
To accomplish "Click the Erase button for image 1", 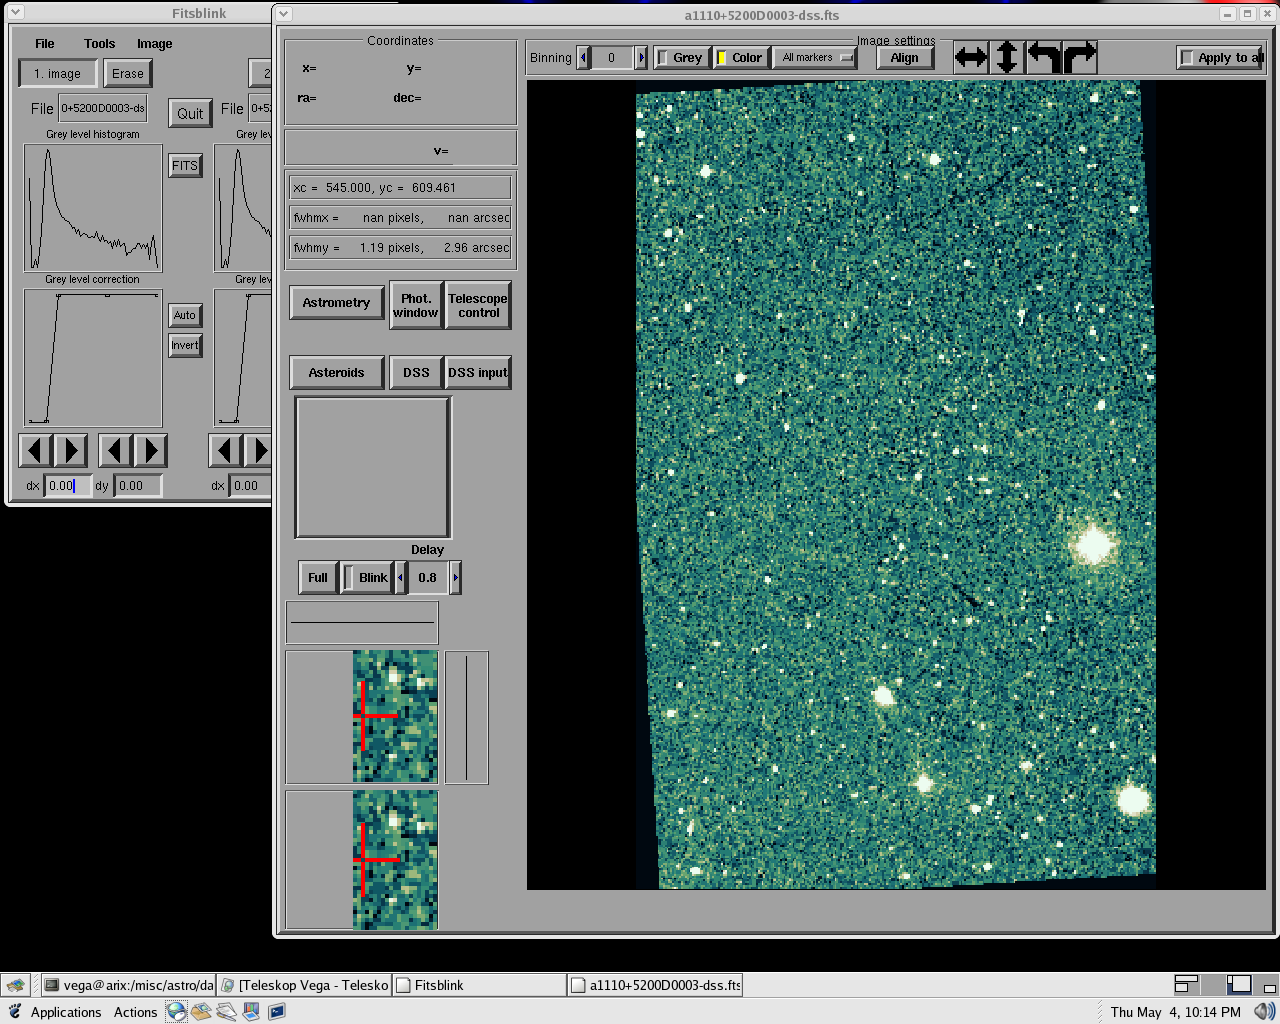I will coord(128,74).
